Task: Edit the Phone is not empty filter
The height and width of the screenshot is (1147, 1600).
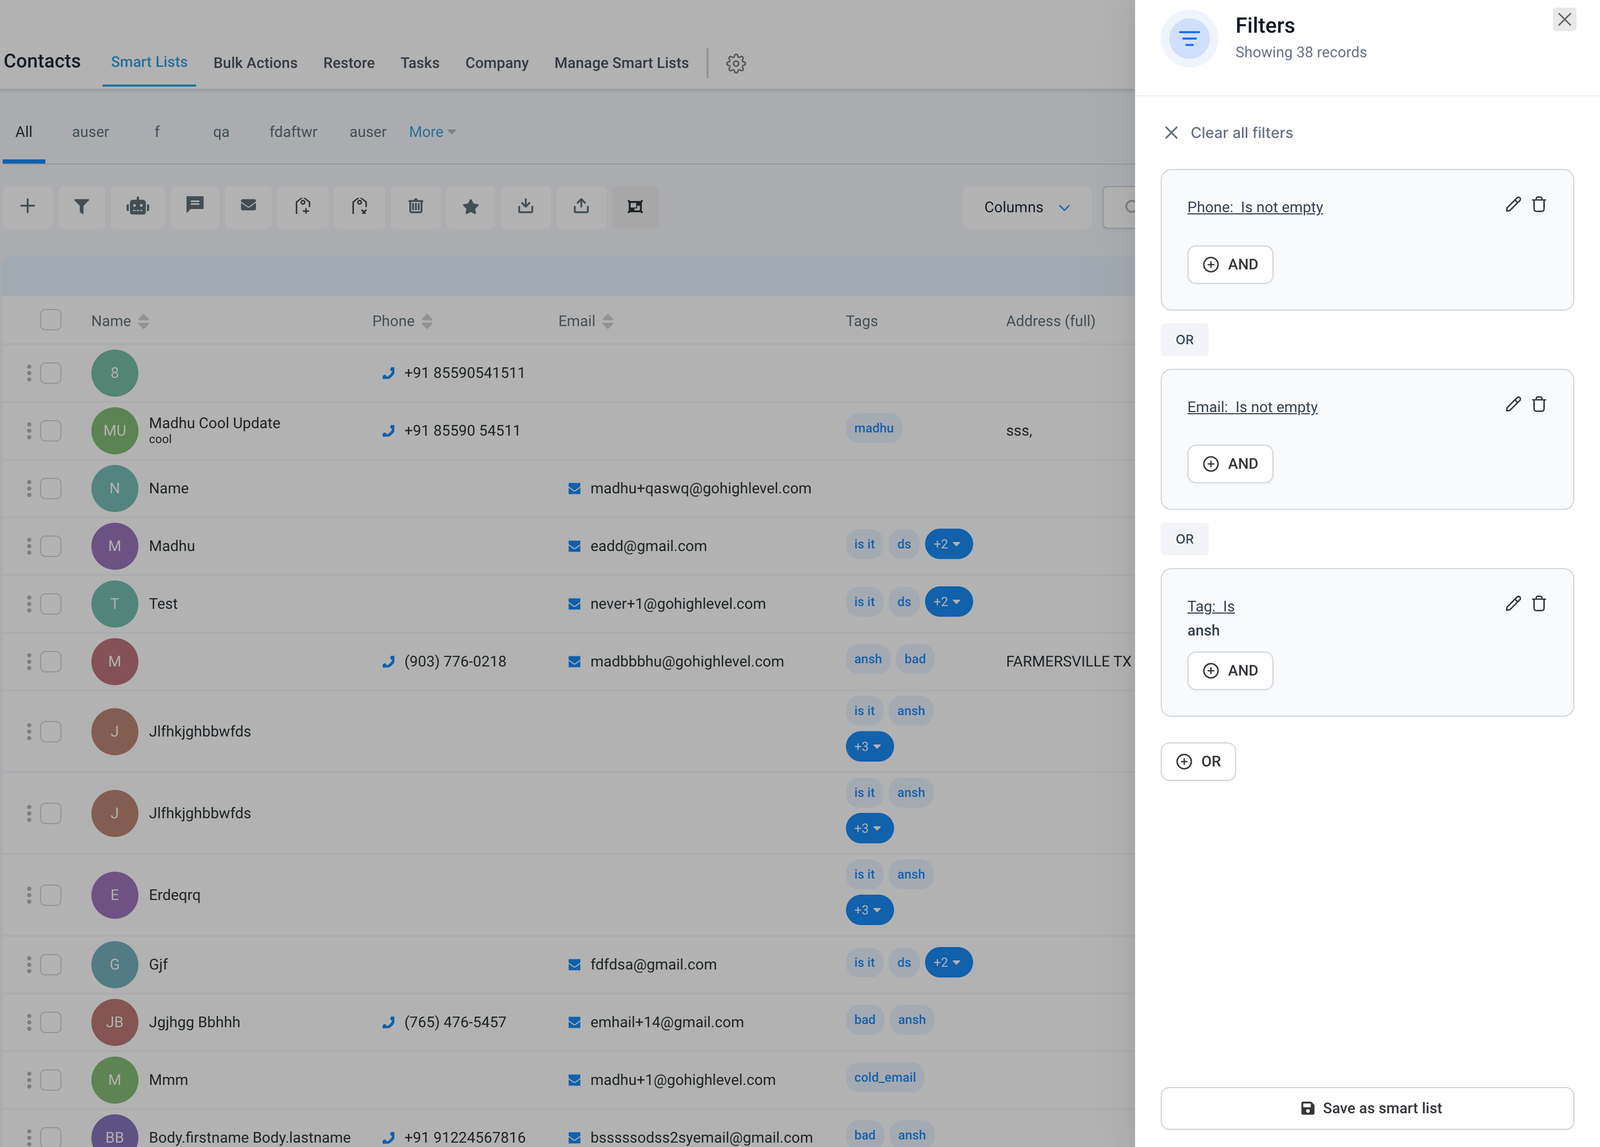Action: click(x=1513, y=205)
